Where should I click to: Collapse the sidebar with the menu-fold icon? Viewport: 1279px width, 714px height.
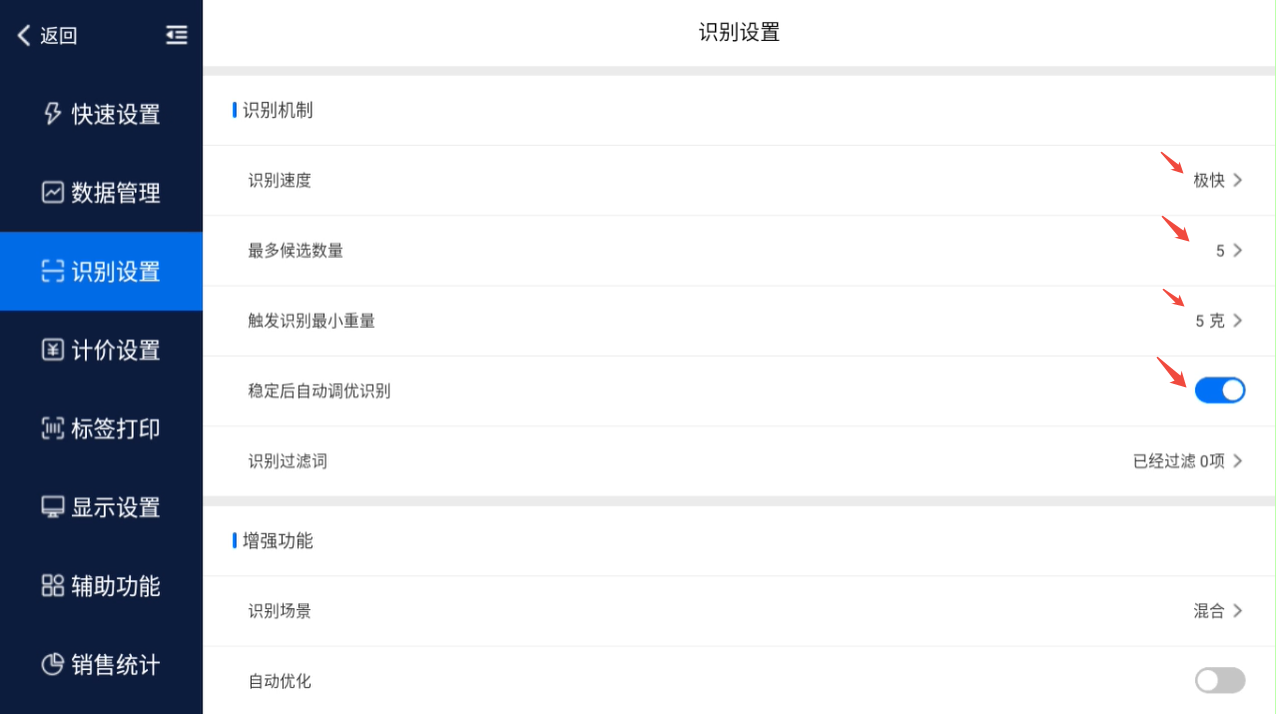tap(176, 36)
